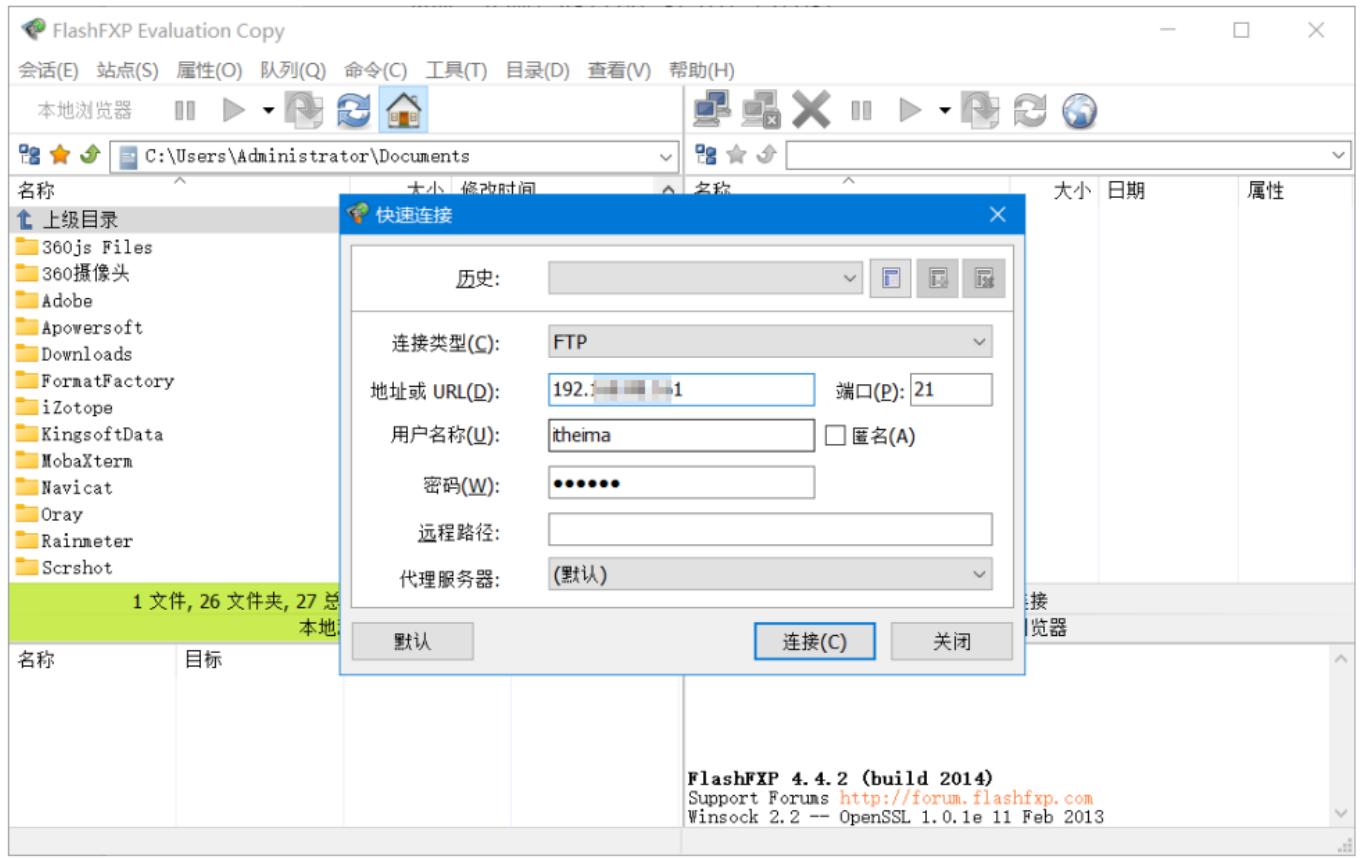Open the 工具(T) menu
Viewport: 1361px width, 858px height.
pyautogui.click(x=456, y=70)
